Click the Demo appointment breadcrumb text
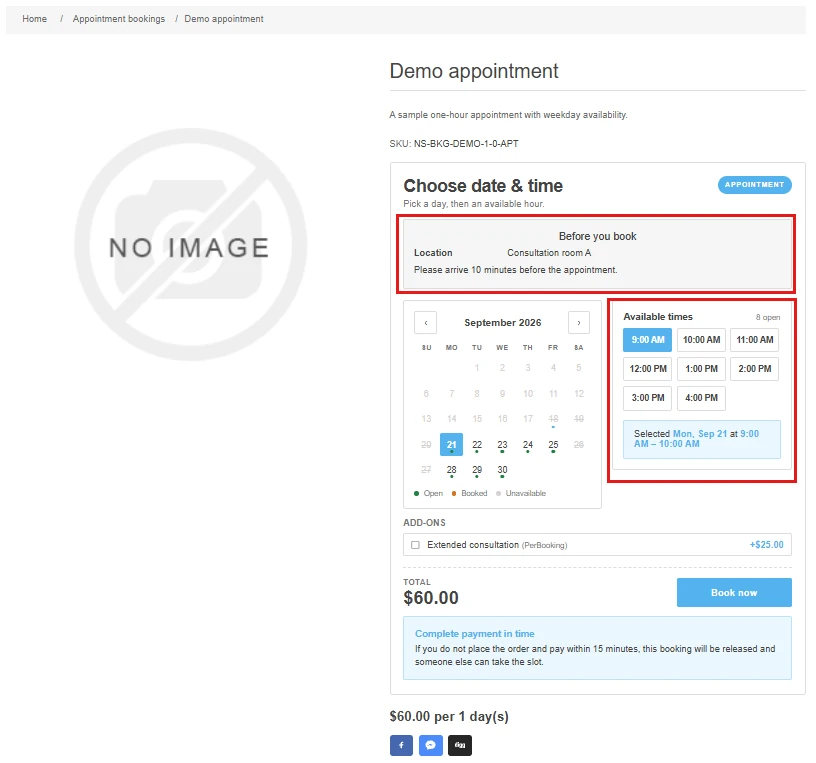The image size is (816, 763). click(224, 19)
